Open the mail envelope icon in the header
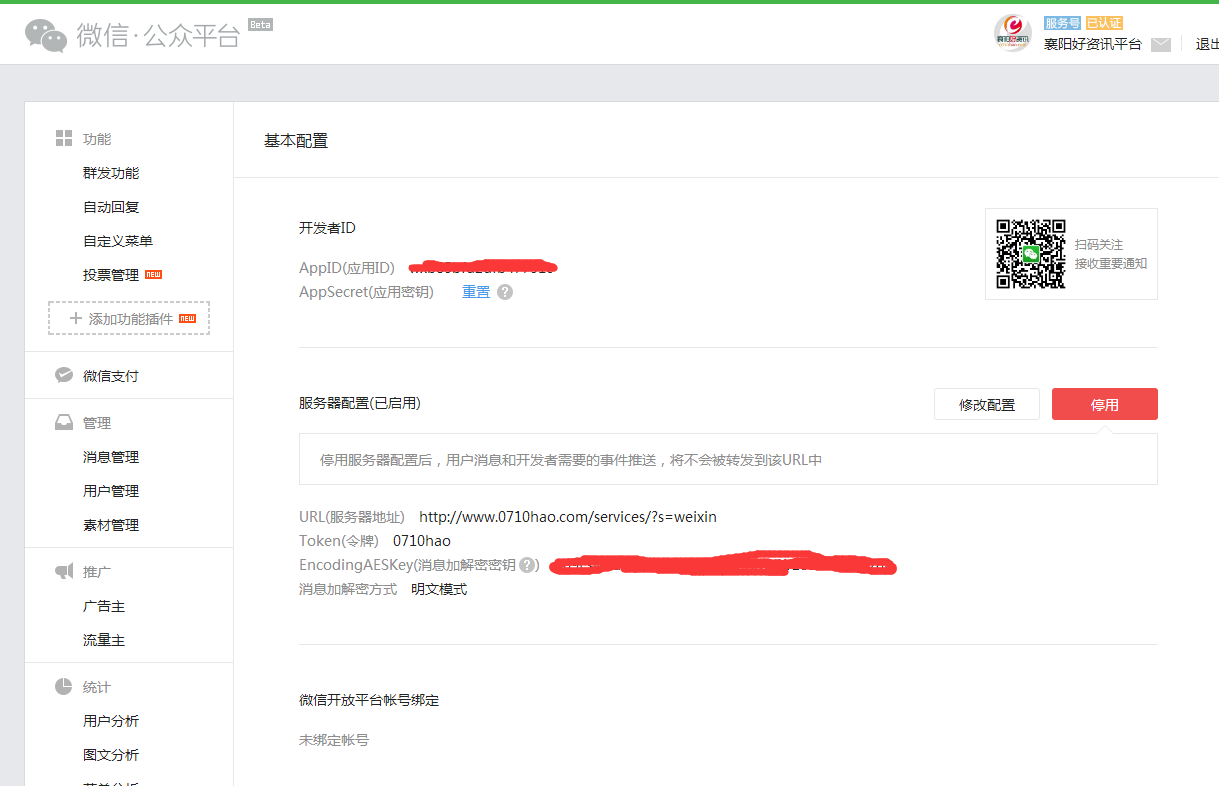The image size is (1219, 786). pos(1160,44)
